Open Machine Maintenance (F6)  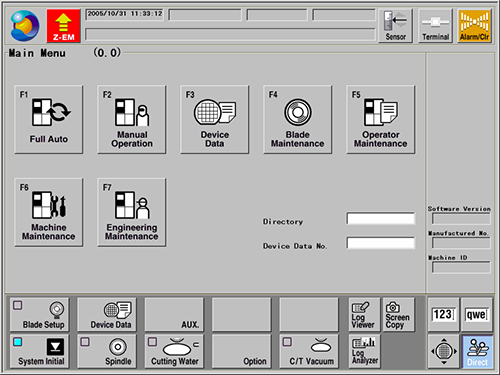pyautogui.click(x=49, y=212)
